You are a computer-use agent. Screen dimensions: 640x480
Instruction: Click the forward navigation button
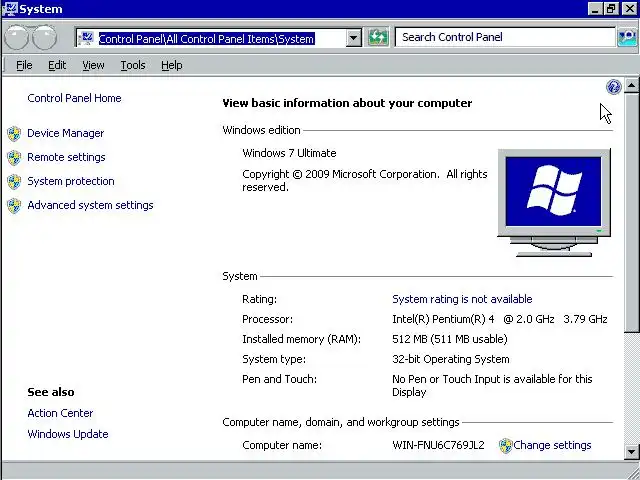pyautogui.click(x=44, y=38)
